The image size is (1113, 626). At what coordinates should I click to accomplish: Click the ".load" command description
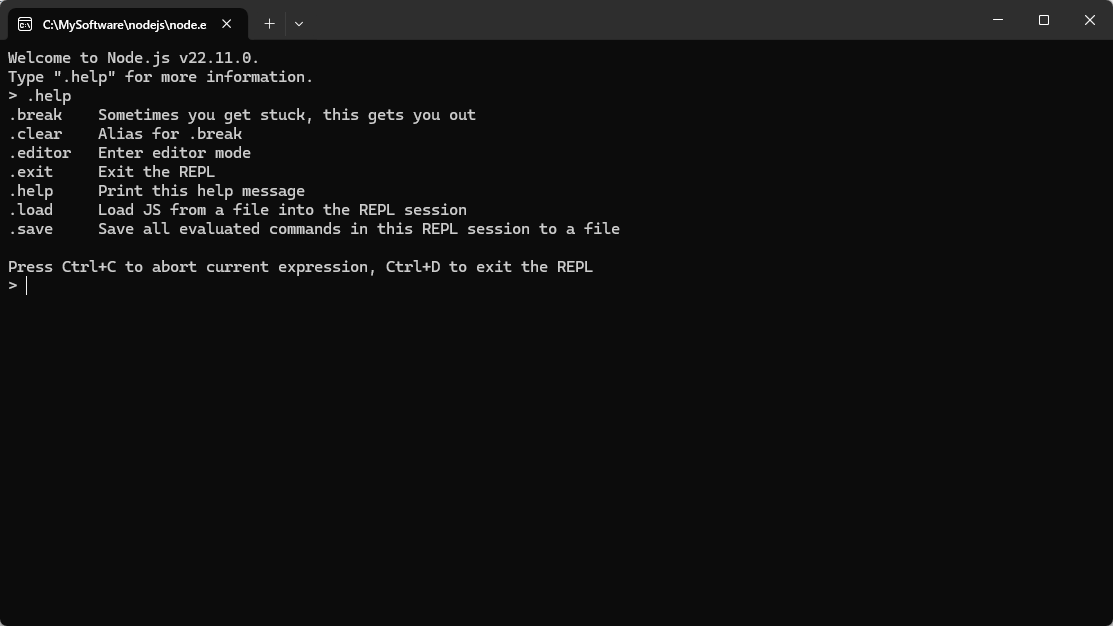(281, 209)
